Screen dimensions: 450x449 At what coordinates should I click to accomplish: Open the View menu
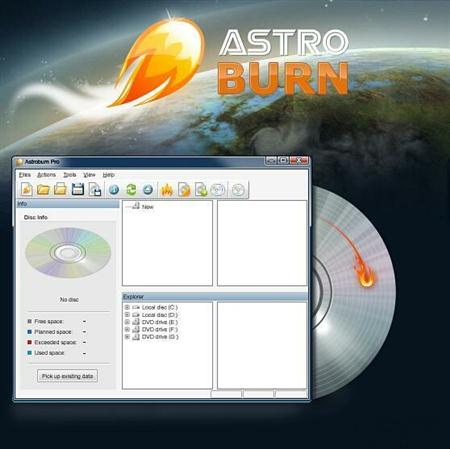pyautogui.click(x=89, y=175)
